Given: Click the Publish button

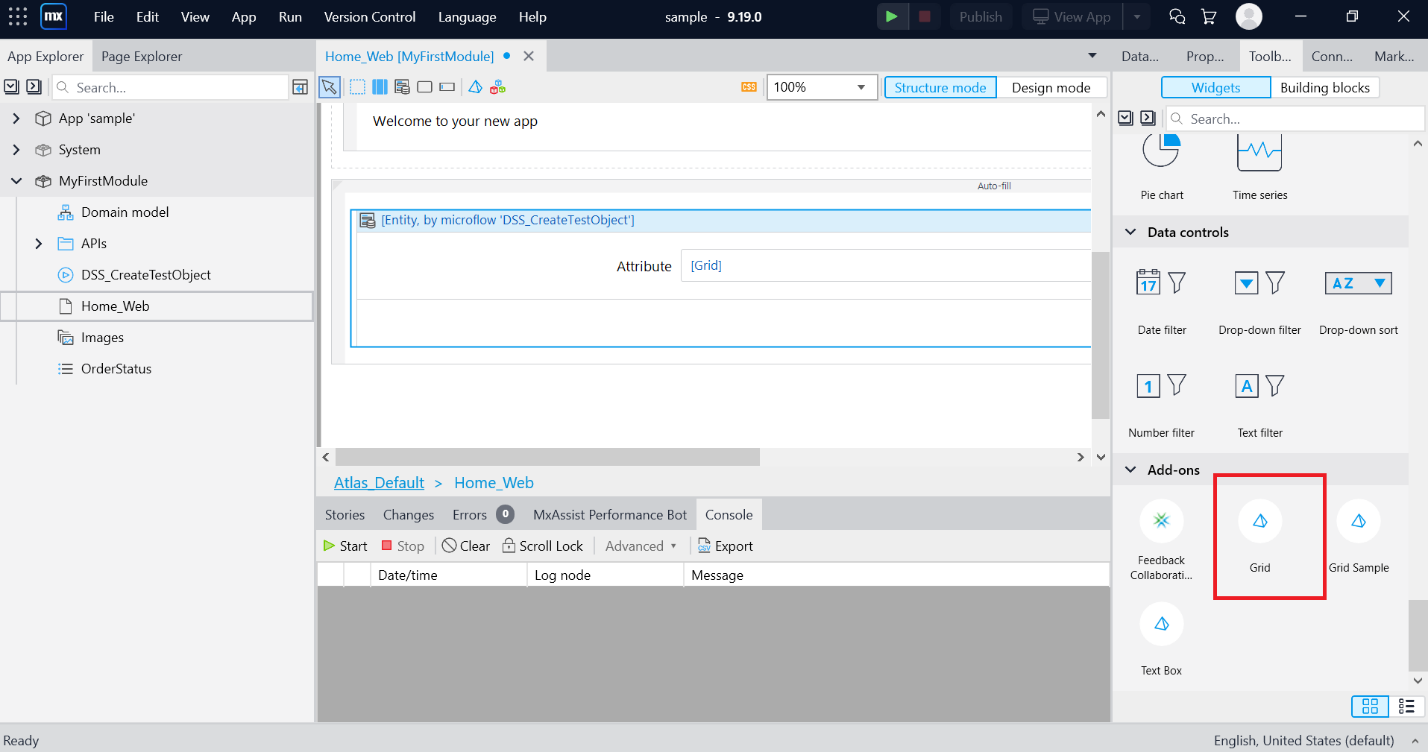Looking at the screenshot, I should [x=981, y=17].
